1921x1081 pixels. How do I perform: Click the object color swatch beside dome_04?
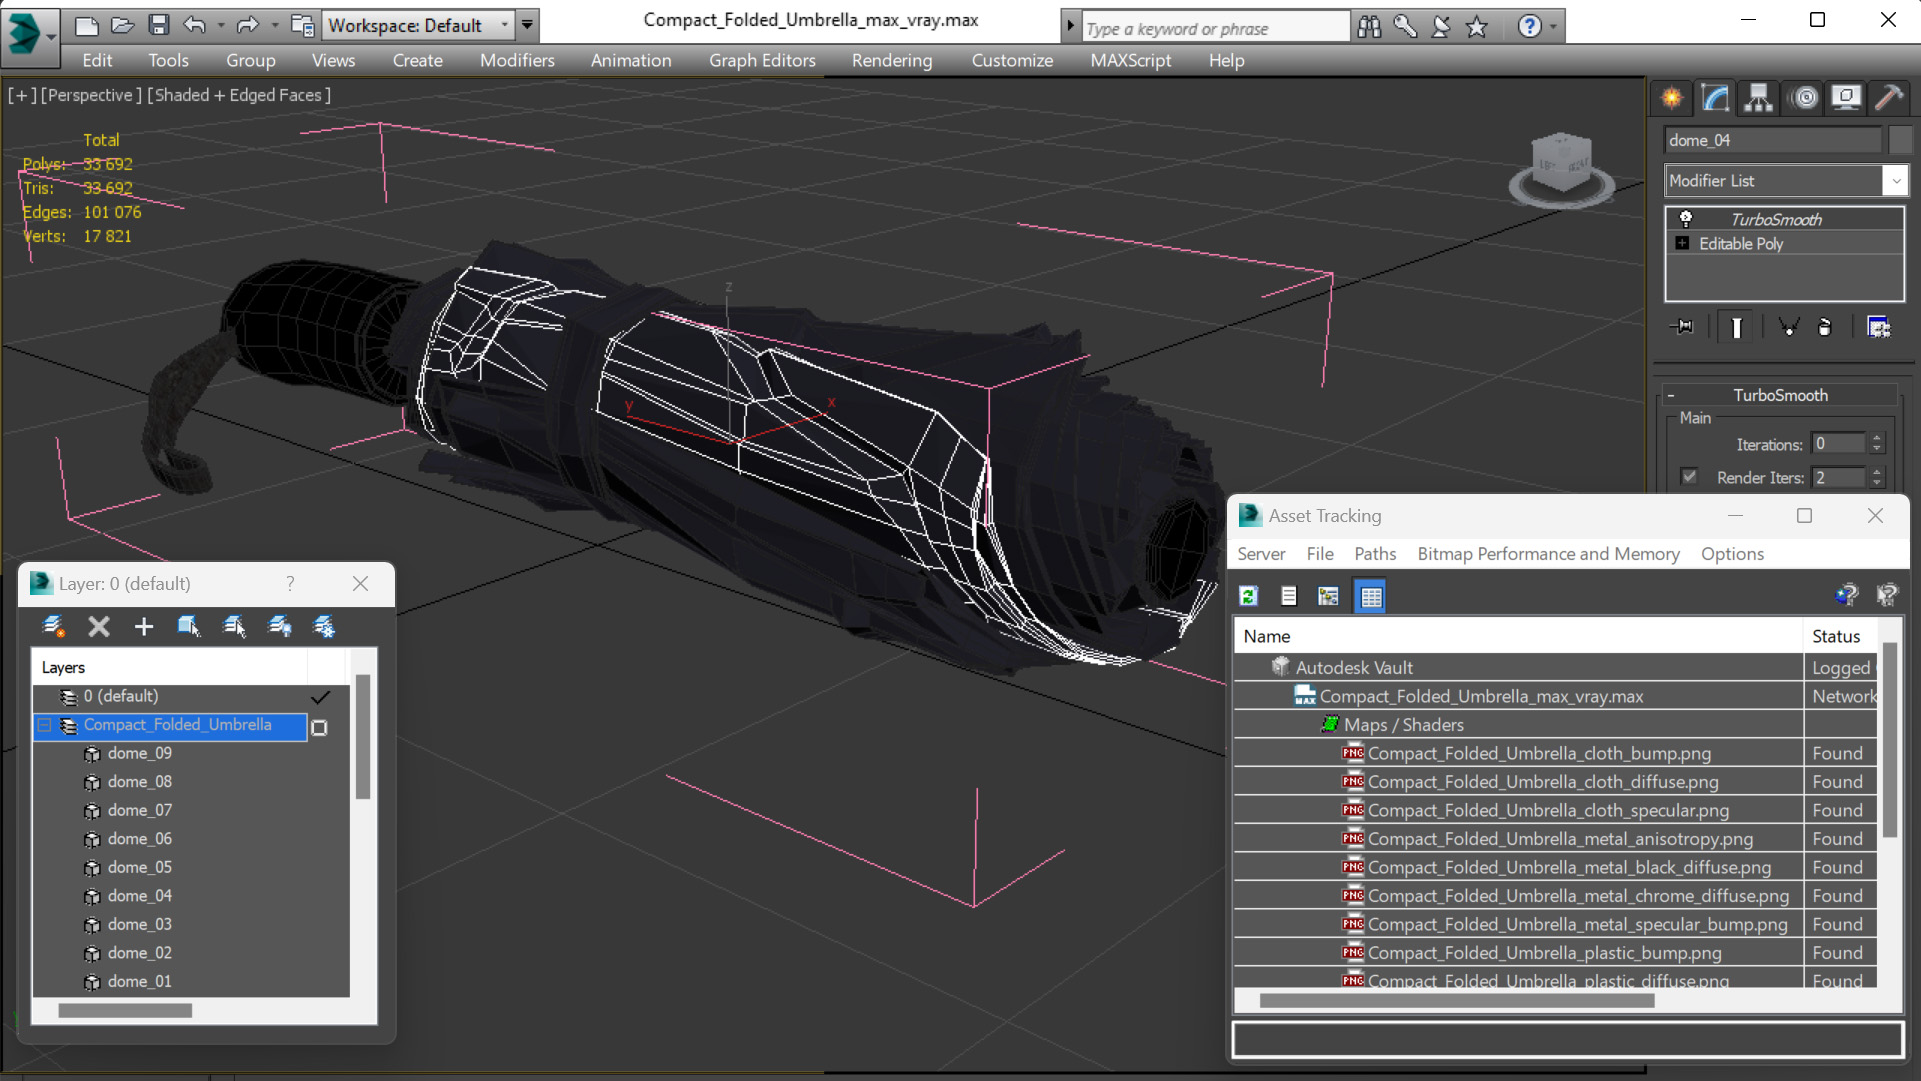(1900, 140)
